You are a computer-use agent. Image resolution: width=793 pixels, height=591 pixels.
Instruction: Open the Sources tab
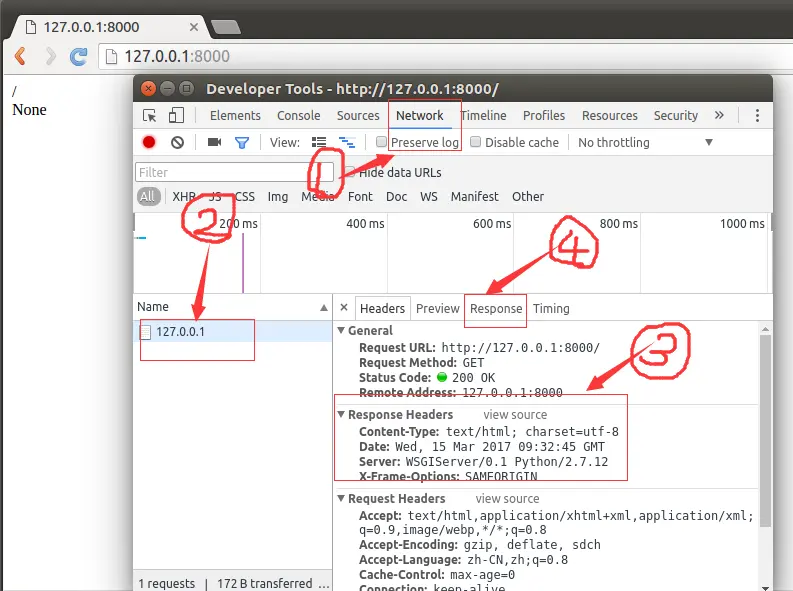tap(358, 116)
